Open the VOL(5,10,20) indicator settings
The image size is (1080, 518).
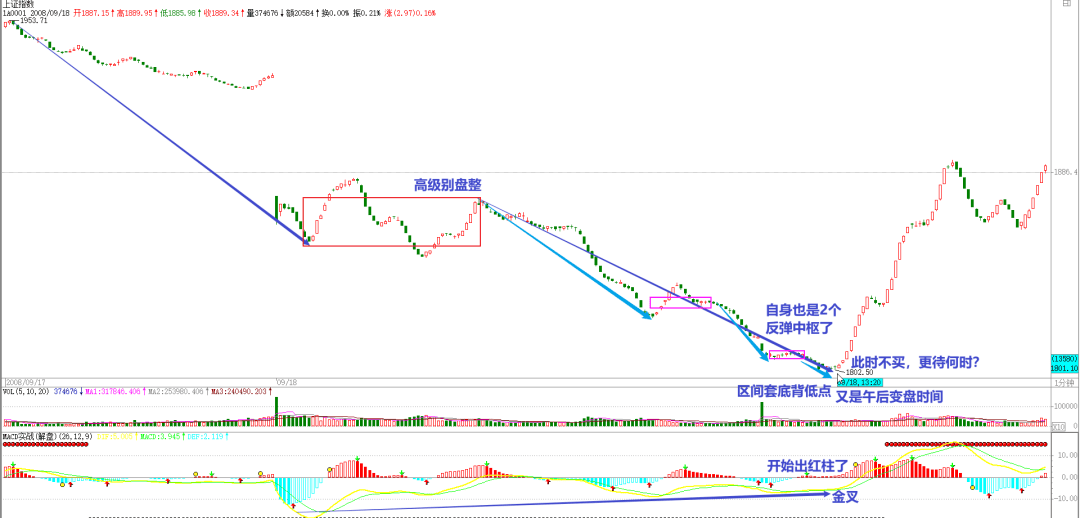coord(27,391)
